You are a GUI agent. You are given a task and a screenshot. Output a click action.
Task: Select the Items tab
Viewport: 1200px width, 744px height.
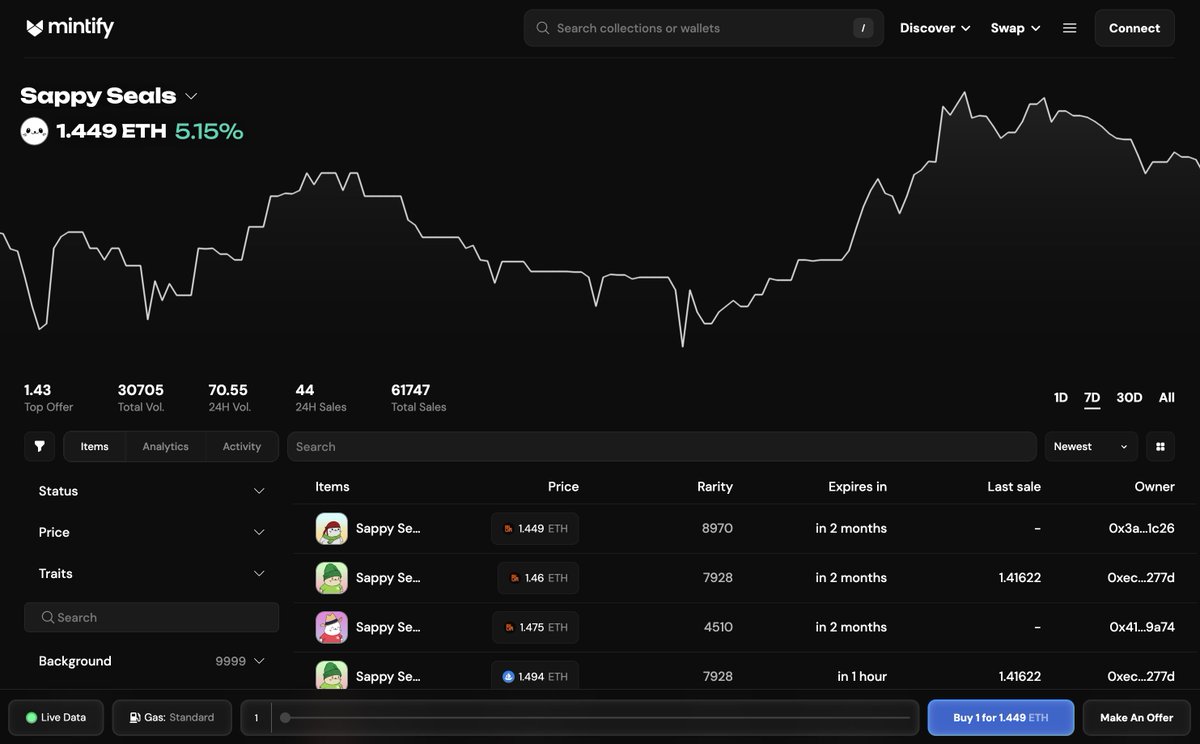point(95,446)
